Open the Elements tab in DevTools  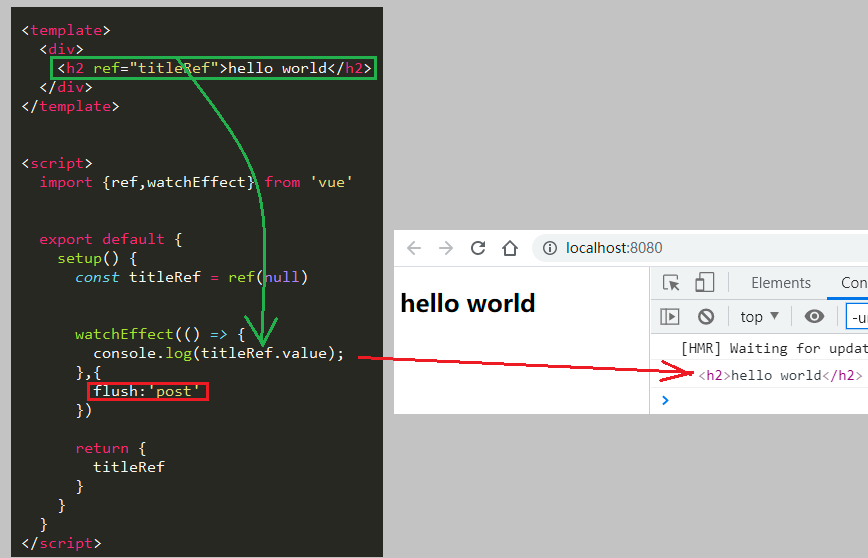coord(781,283)
